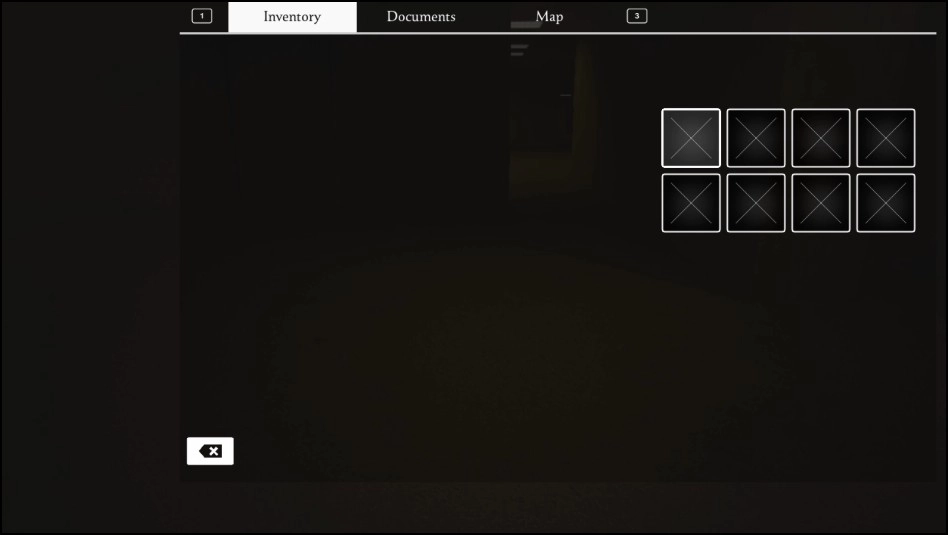948x535 pixels.
Task: Click the '1' key hint icon
Action: pos(202,16)
